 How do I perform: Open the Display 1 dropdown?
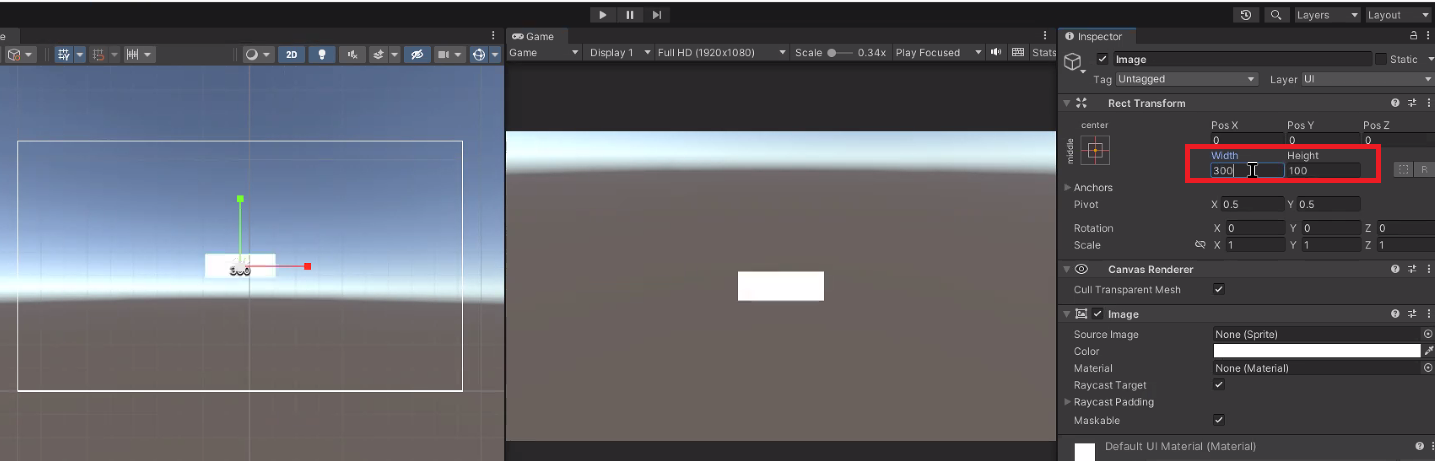tap(617, 52)
